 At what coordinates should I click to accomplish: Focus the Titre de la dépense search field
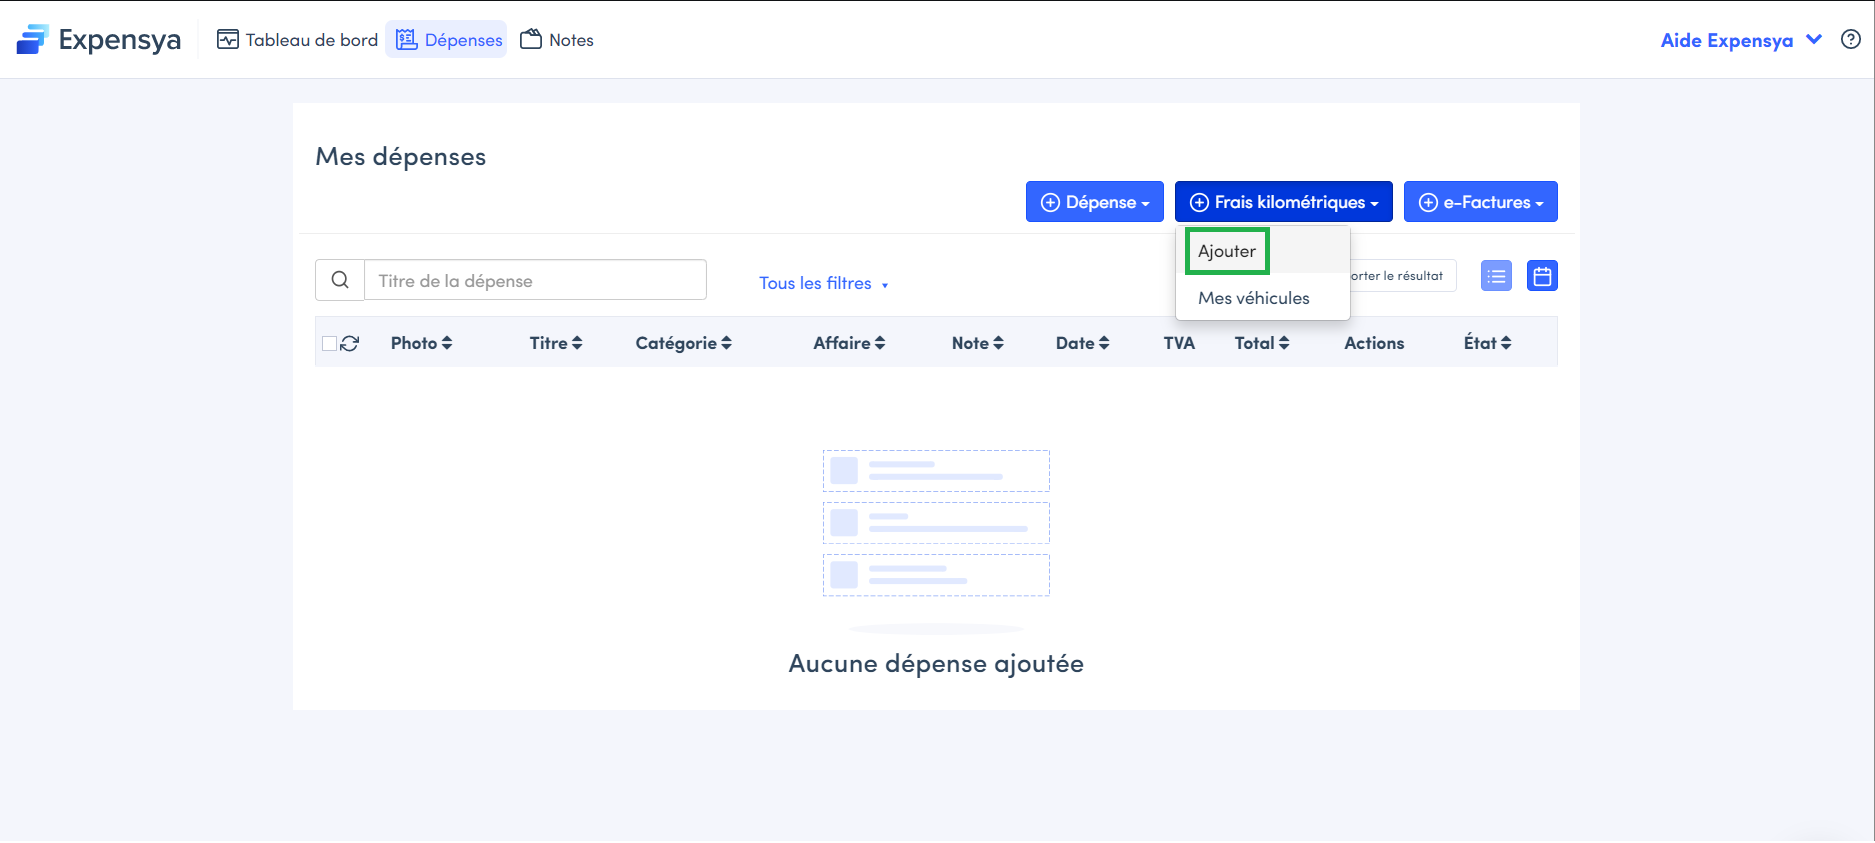(535, 280)
